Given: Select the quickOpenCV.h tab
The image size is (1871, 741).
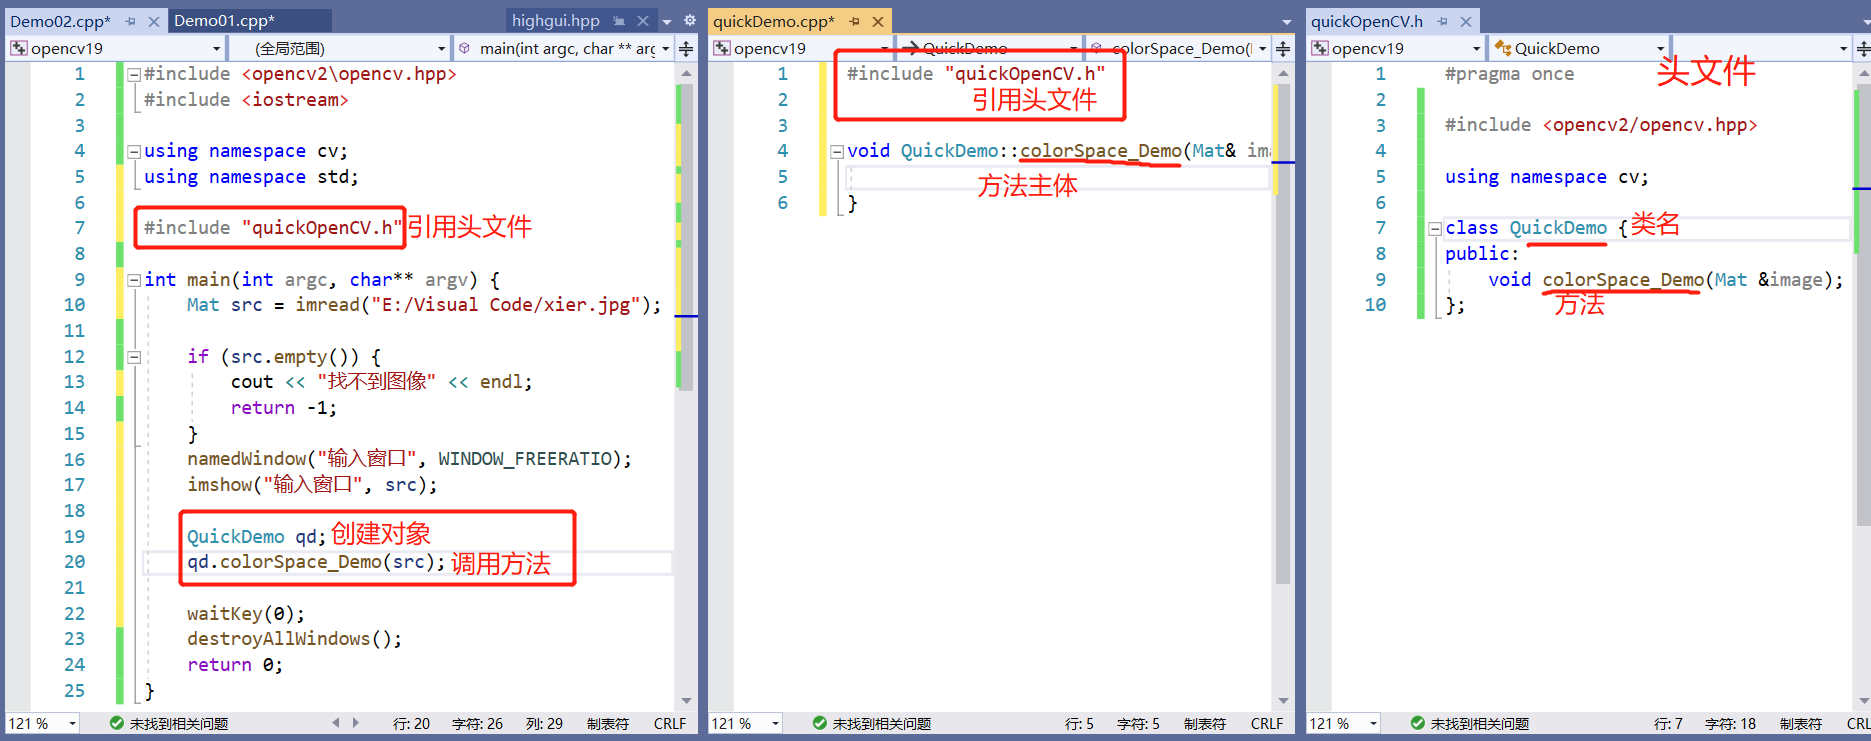Looking at the screenshot, I should click(1366, 21).
